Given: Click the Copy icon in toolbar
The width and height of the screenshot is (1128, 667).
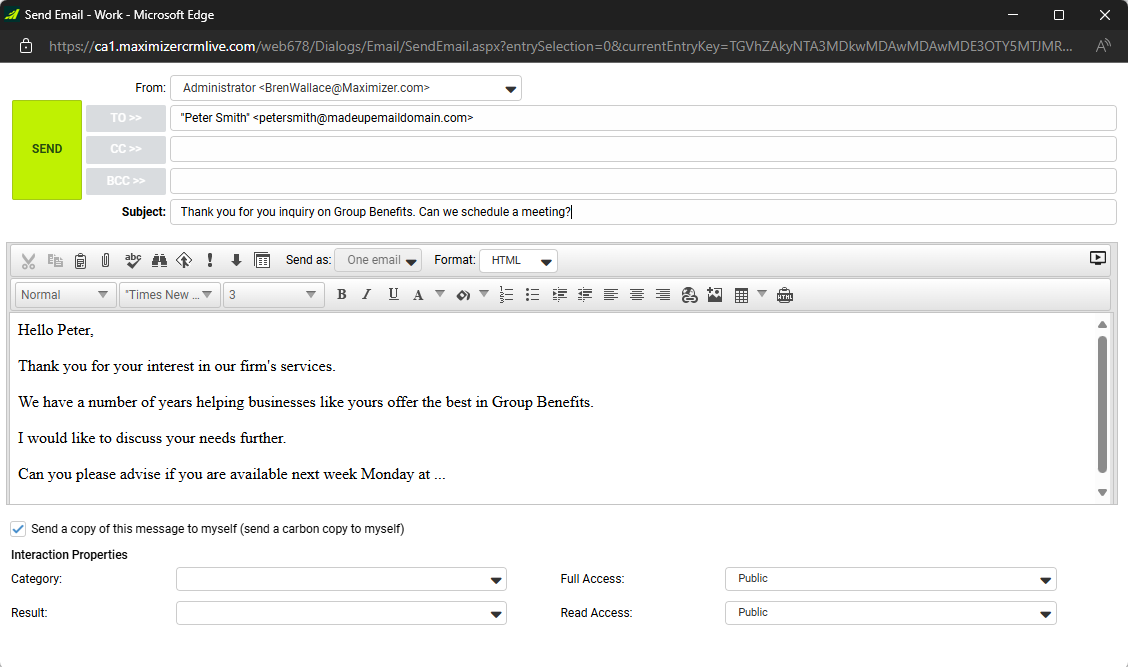Looking at the screenshot, I should point(55,260).
